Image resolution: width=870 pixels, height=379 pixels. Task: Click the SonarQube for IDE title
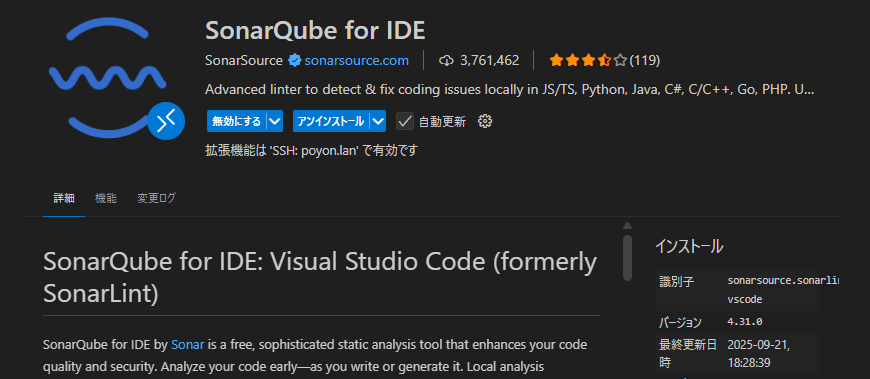pyautogui.click(x=315, y=31)
